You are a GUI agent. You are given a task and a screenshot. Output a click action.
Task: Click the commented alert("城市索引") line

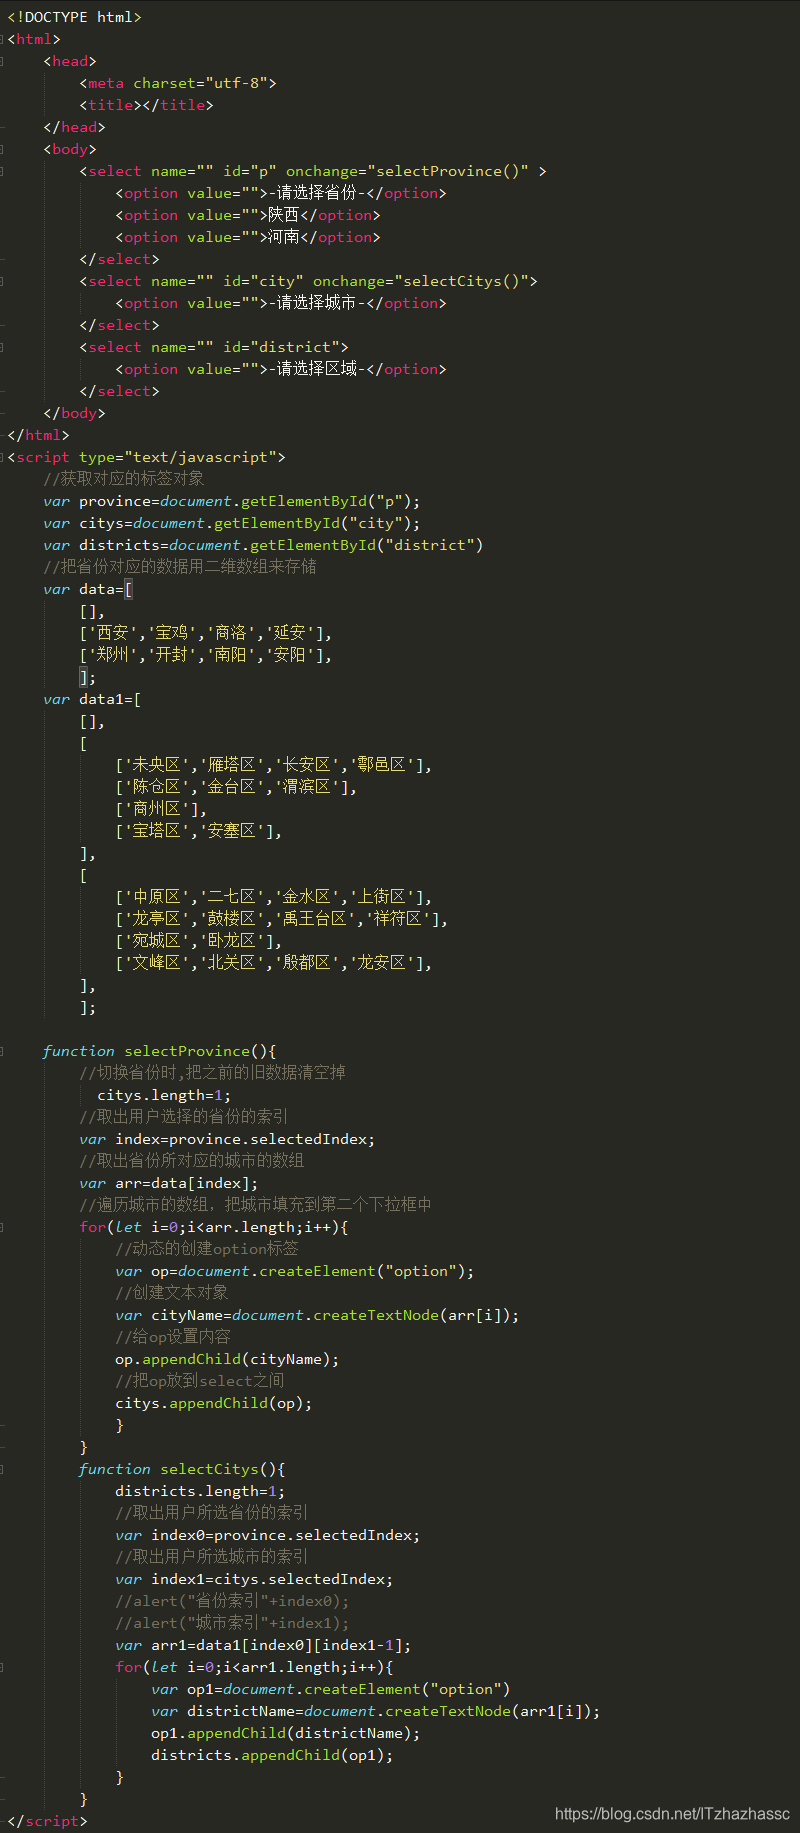tap(232, 1623)
